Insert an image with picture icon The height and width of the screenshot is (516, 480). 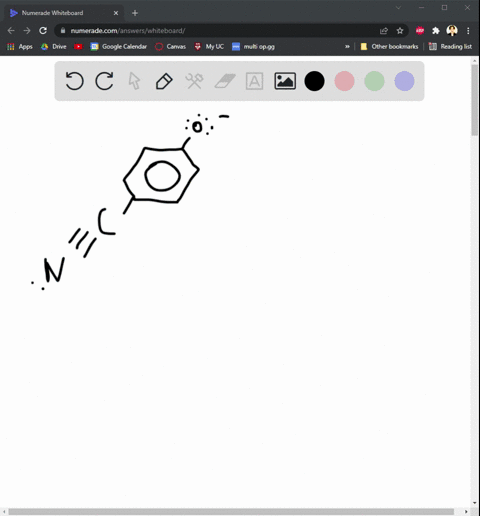[285, 81]
